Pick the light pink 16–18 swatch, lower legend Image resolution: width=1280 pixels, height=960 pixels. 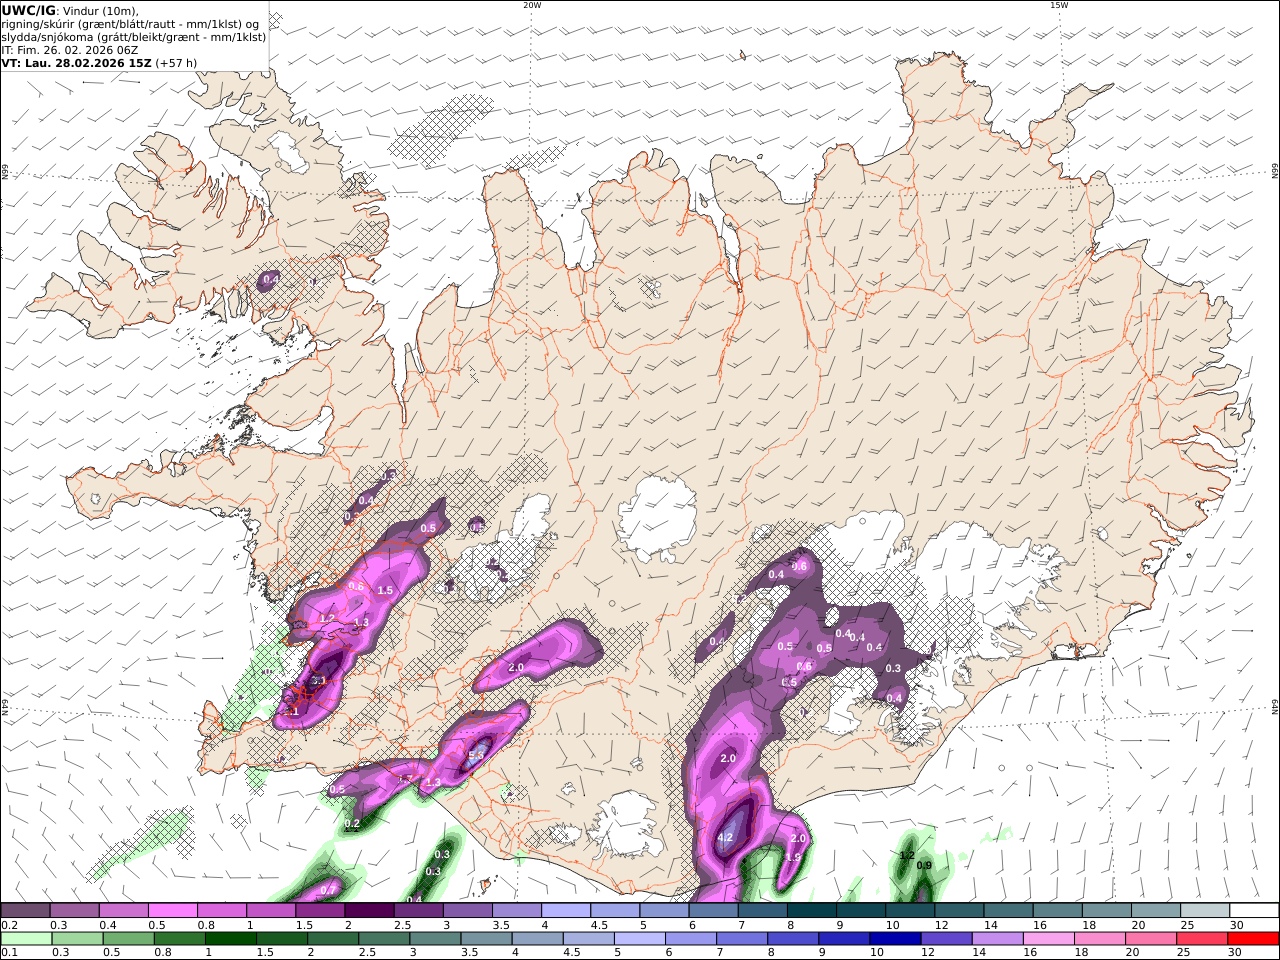pos(1050,939)
